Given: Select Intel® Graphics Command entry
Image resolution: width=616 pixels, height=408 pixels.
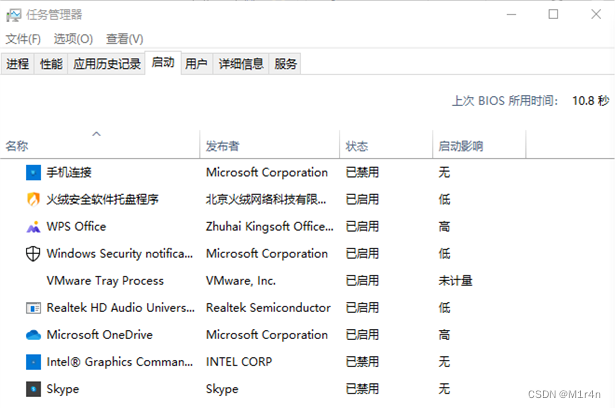Looking at the screenshot, I should (x=120, y=362).
